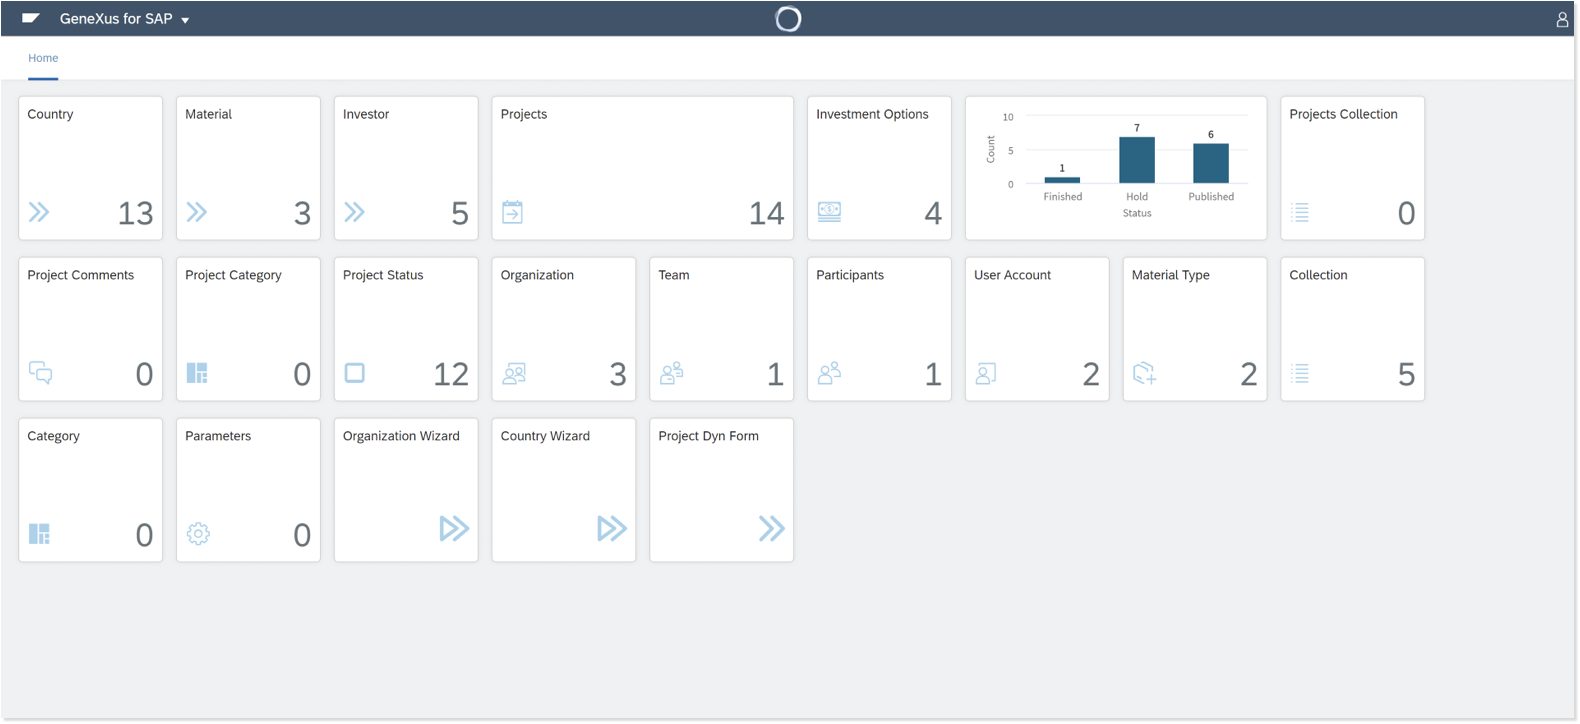
Task: Click the circular logo in header center
Action: pos(788,19)
